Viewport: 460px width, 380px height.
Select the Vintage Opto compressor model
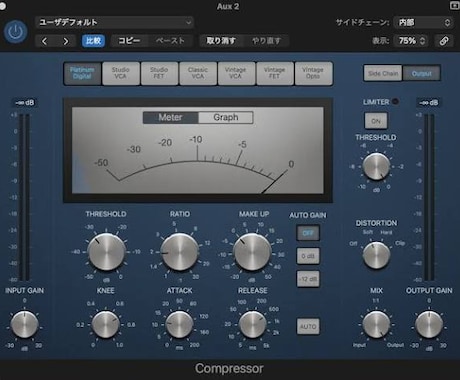tap(313, 73)
